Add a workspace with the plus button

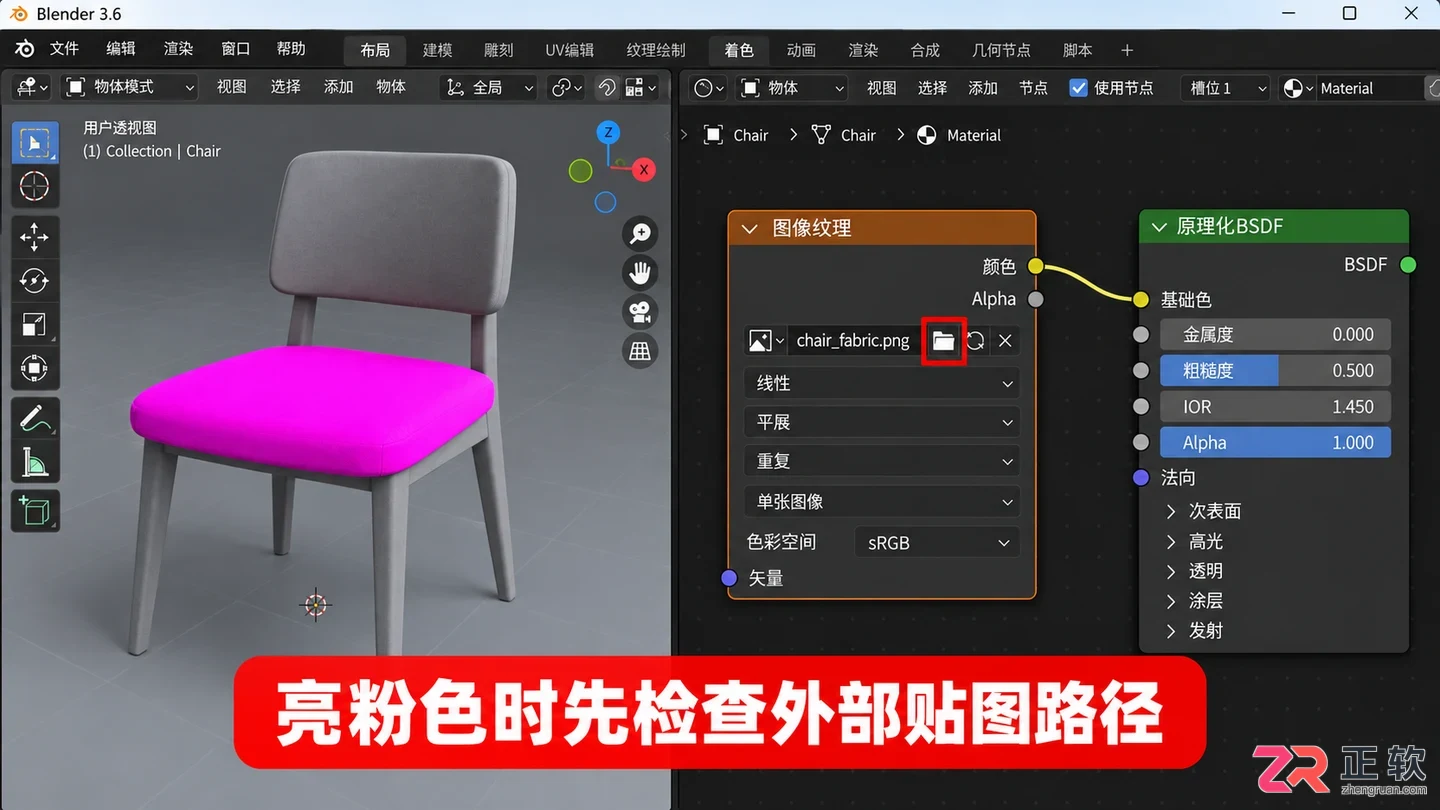click(1127, 50)
